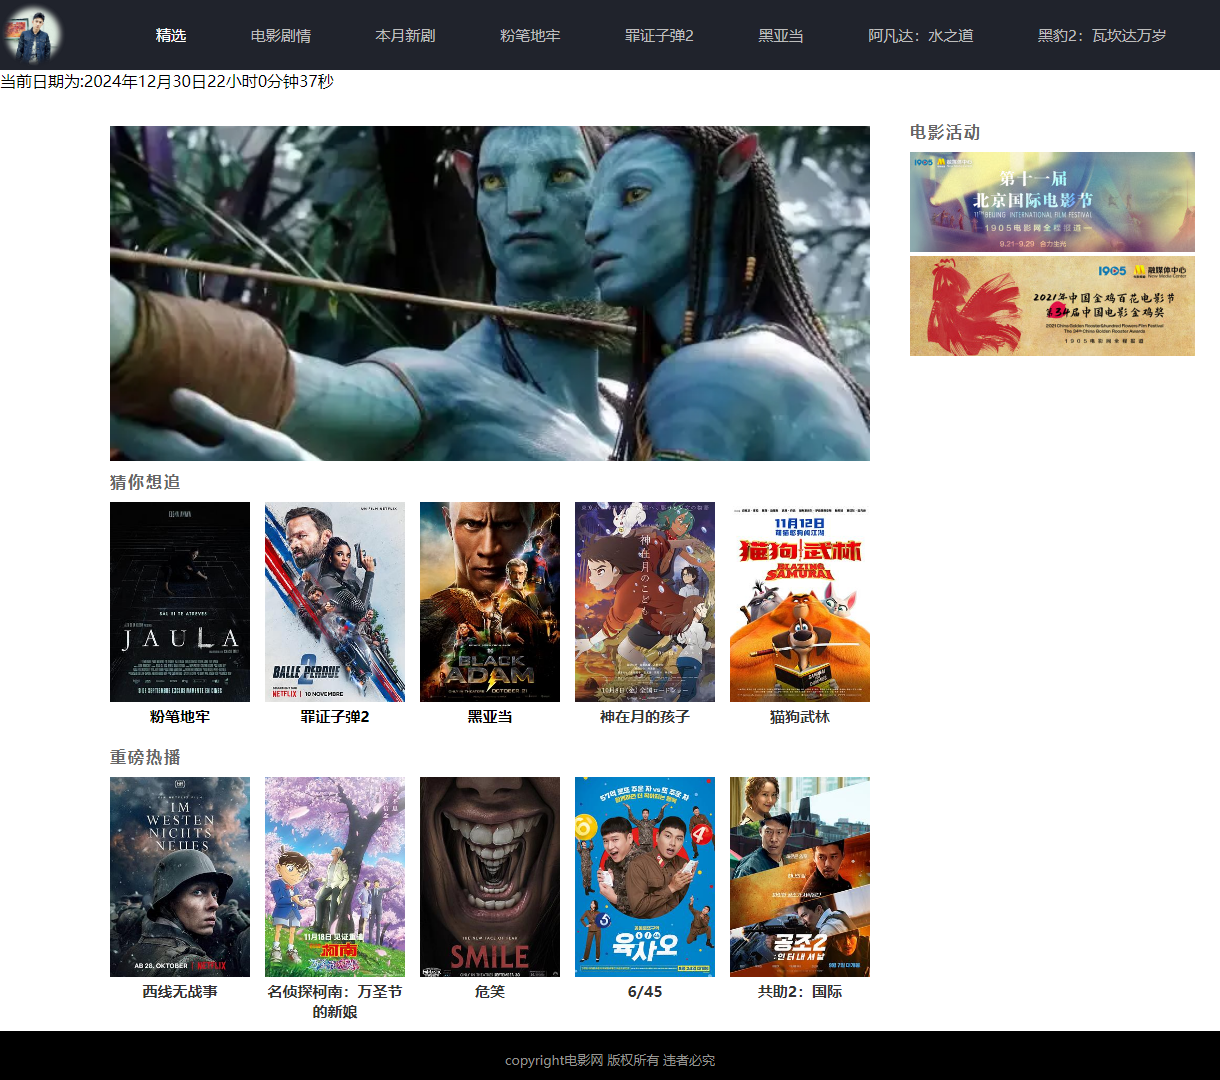Click the user avatar in the header
This screenshot has width=1220, height=1080.
click(33, 35)
